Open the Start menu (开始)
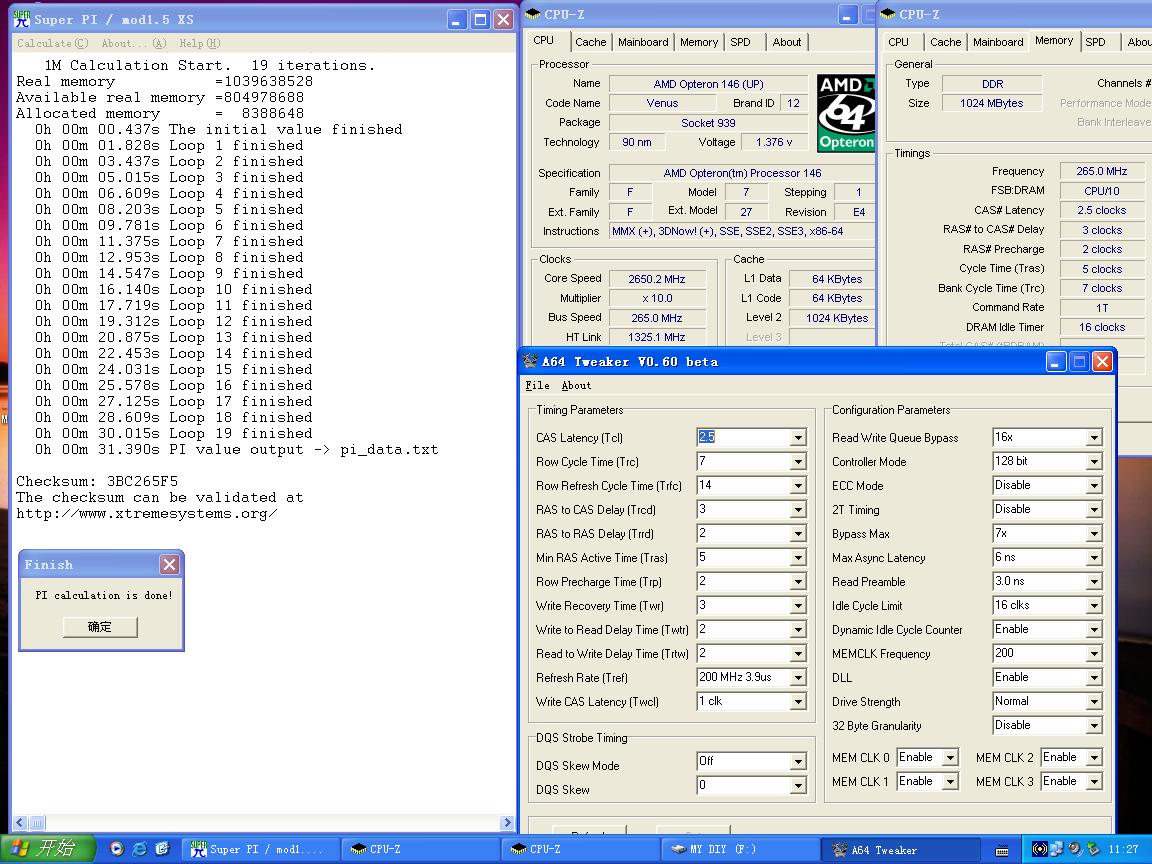The image size is (1152, 864). coord(48,849)
